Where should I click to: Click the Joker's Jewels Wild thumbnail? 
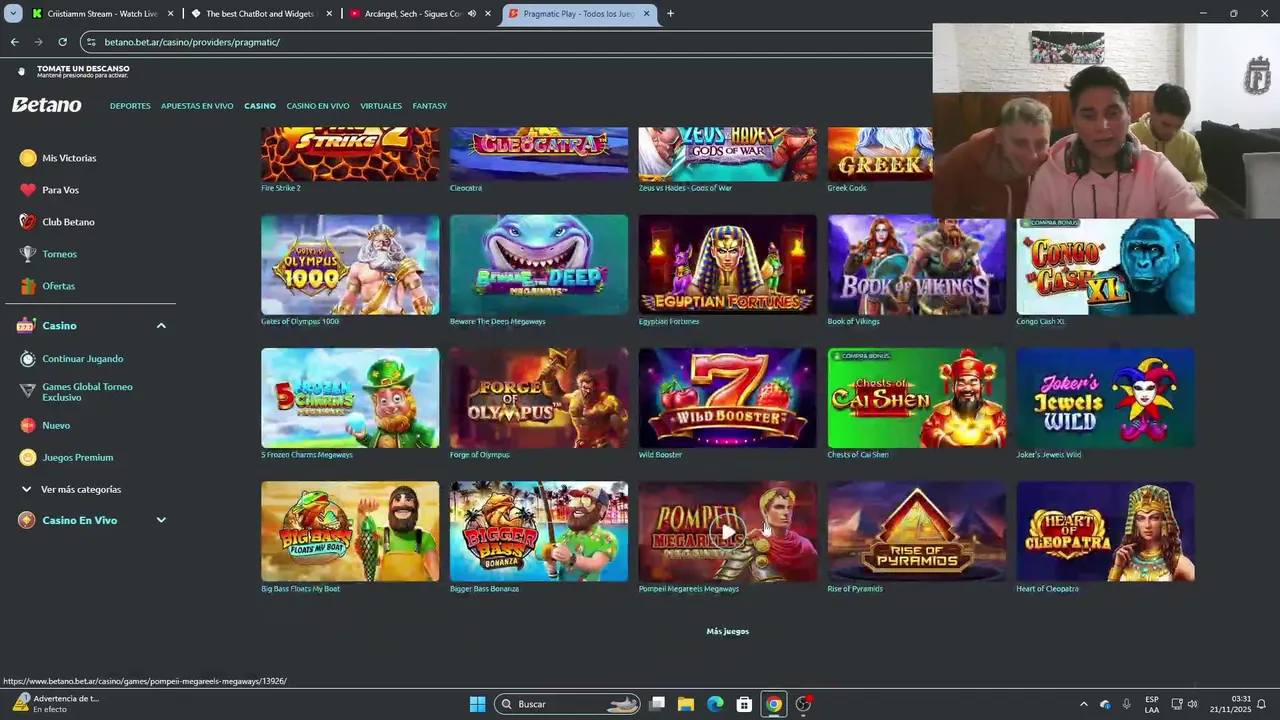1105,398
